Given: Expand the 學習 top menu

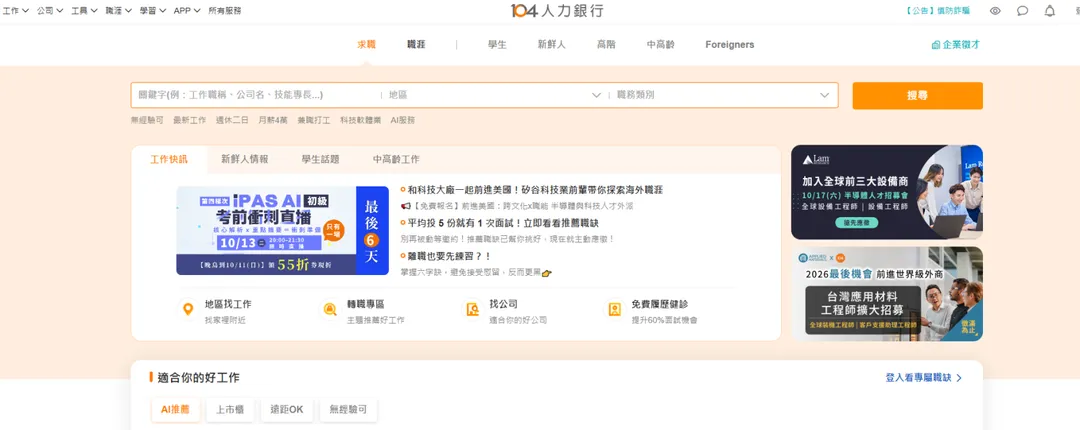Looking at the screenshot, I should tap(152, 11).
